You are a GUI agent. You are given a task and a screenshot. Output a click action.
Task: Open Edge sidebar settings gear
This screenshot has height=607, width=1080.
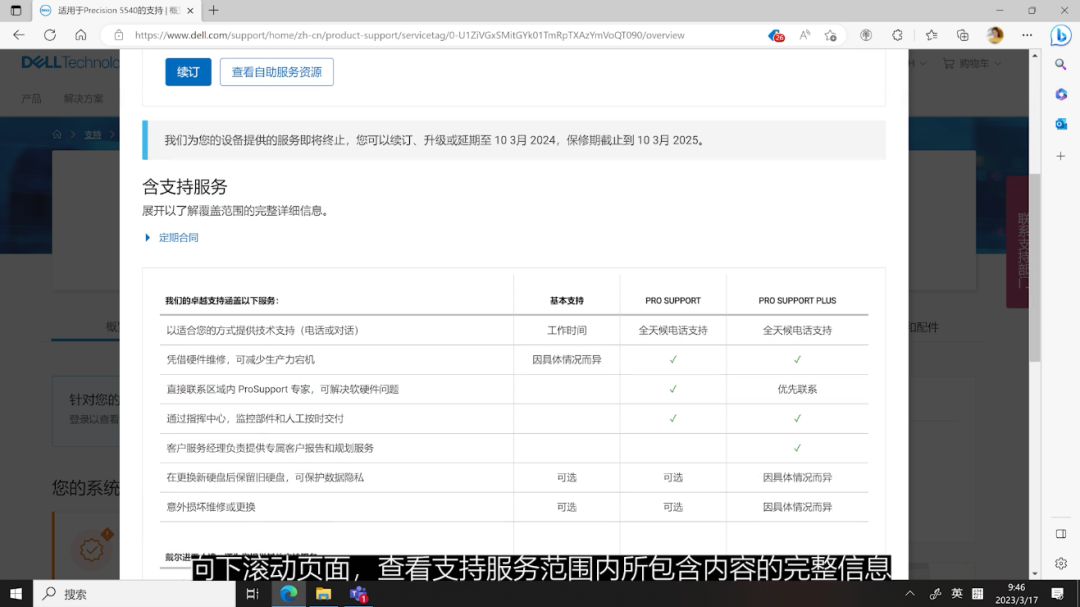pyautogui.click(x=1060, y=563)
